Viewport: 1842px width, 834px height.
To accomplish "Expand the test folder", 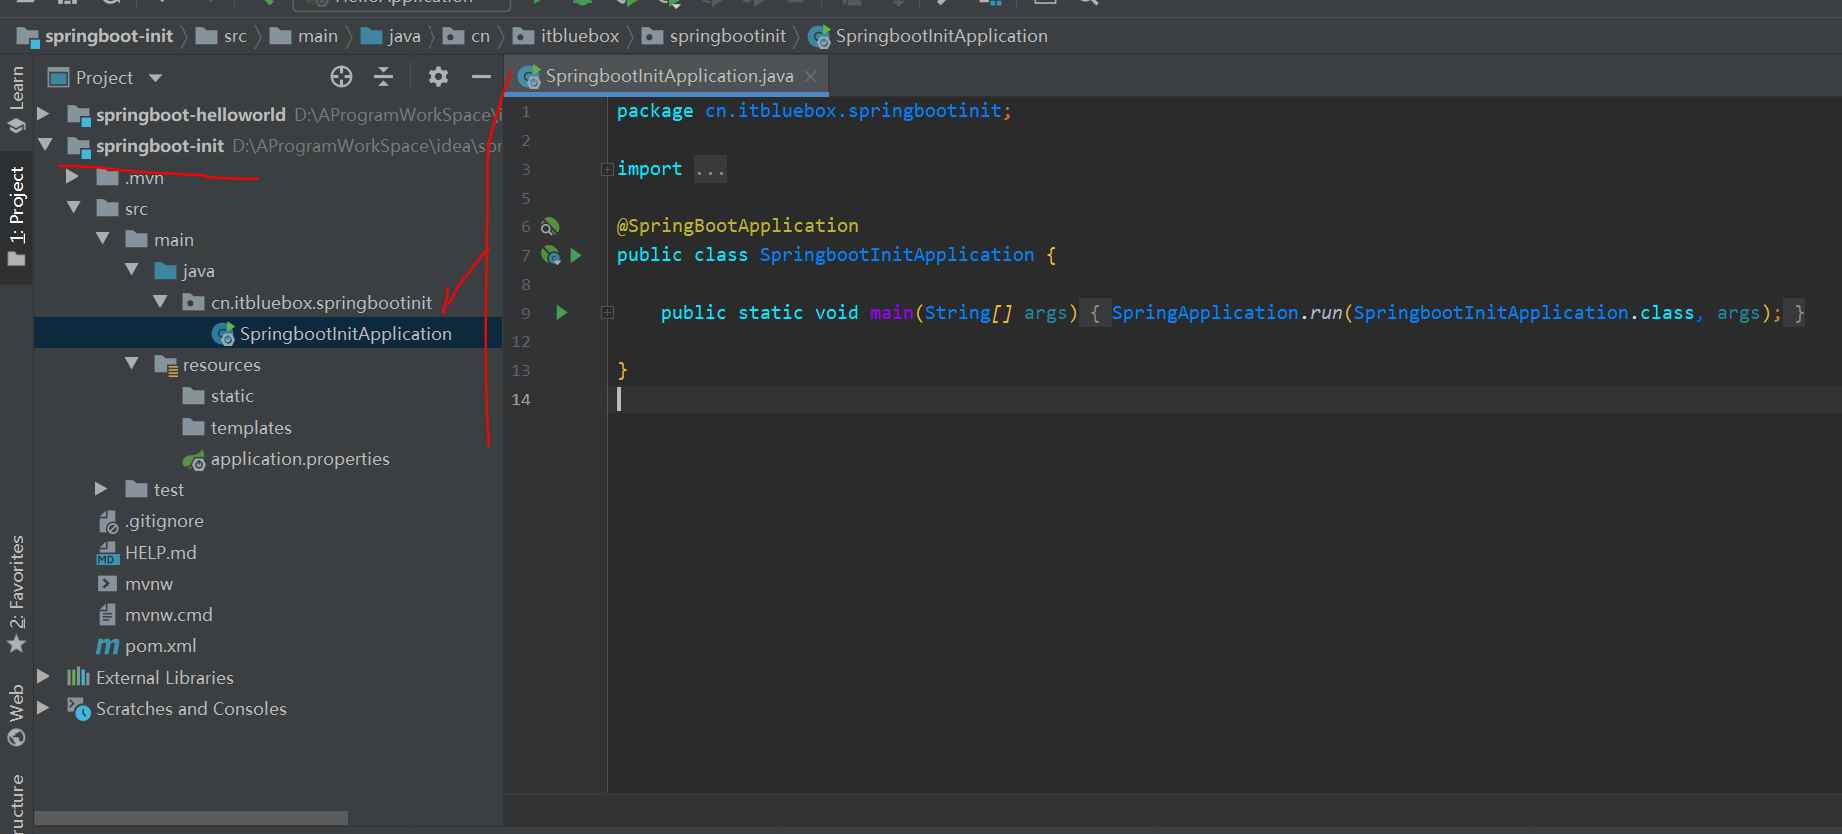I will point(101,488).
